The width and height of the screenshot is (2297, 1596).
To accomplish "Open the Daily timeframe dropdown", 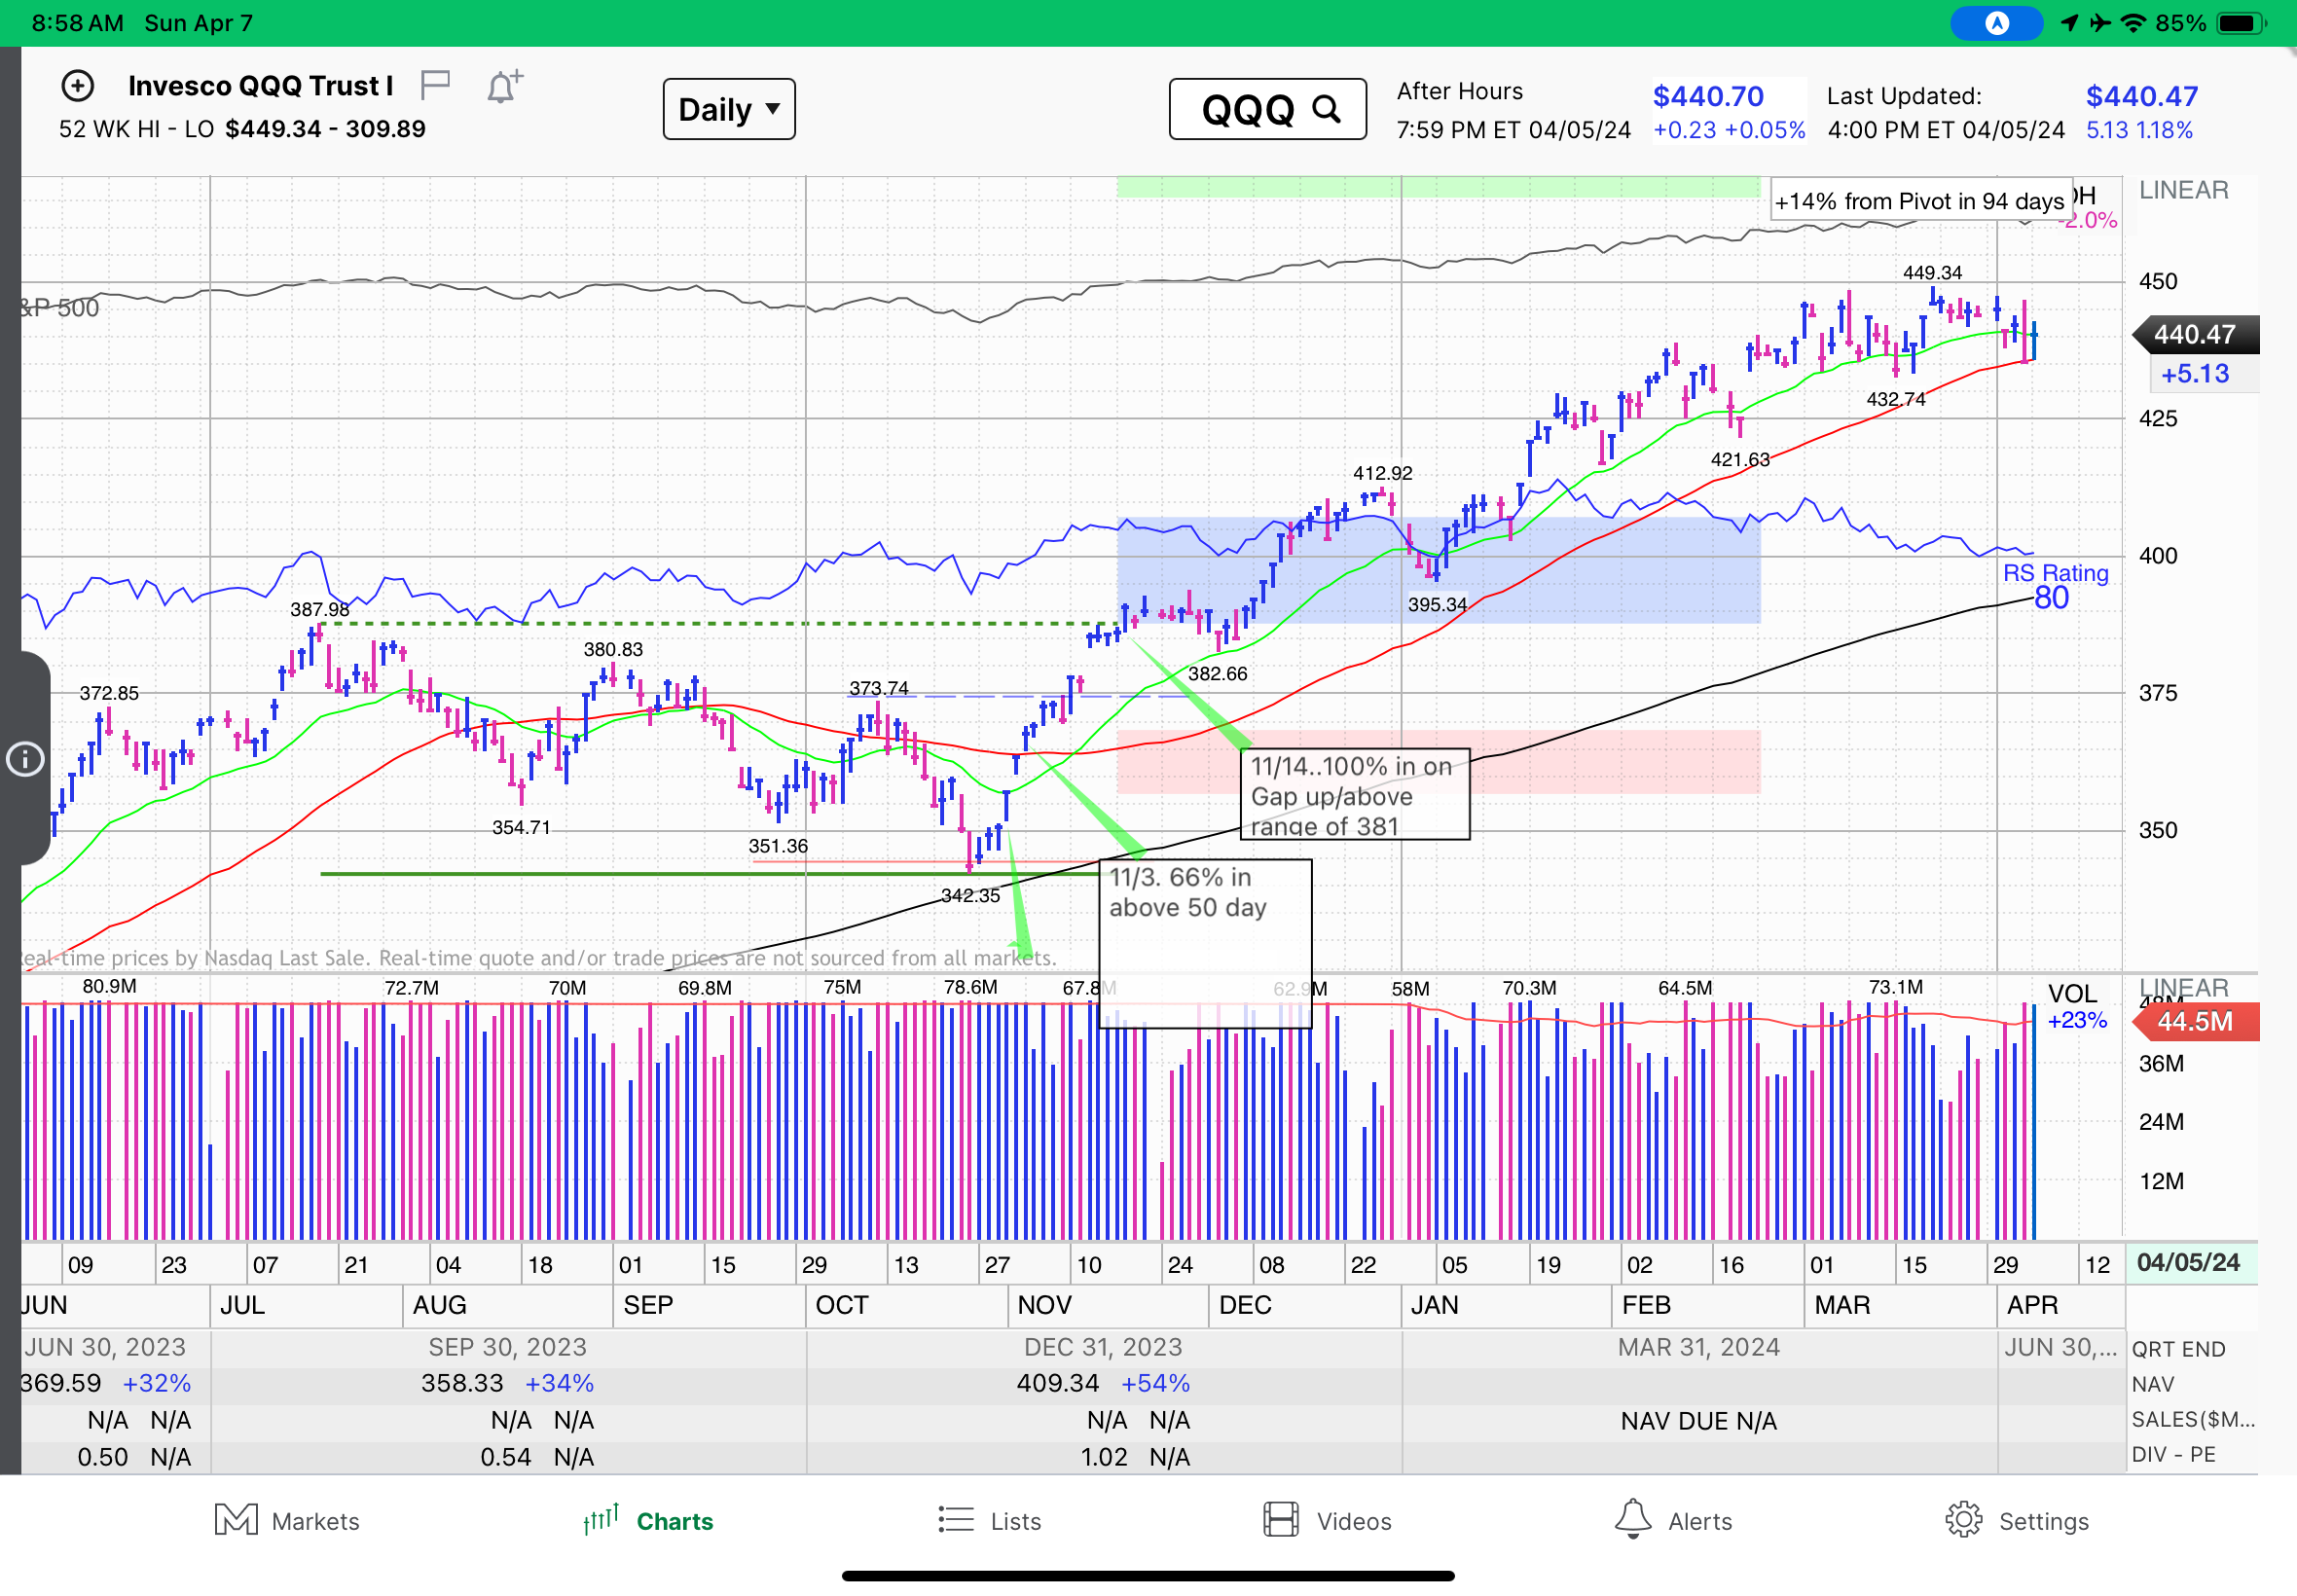I will pos(729,109).
